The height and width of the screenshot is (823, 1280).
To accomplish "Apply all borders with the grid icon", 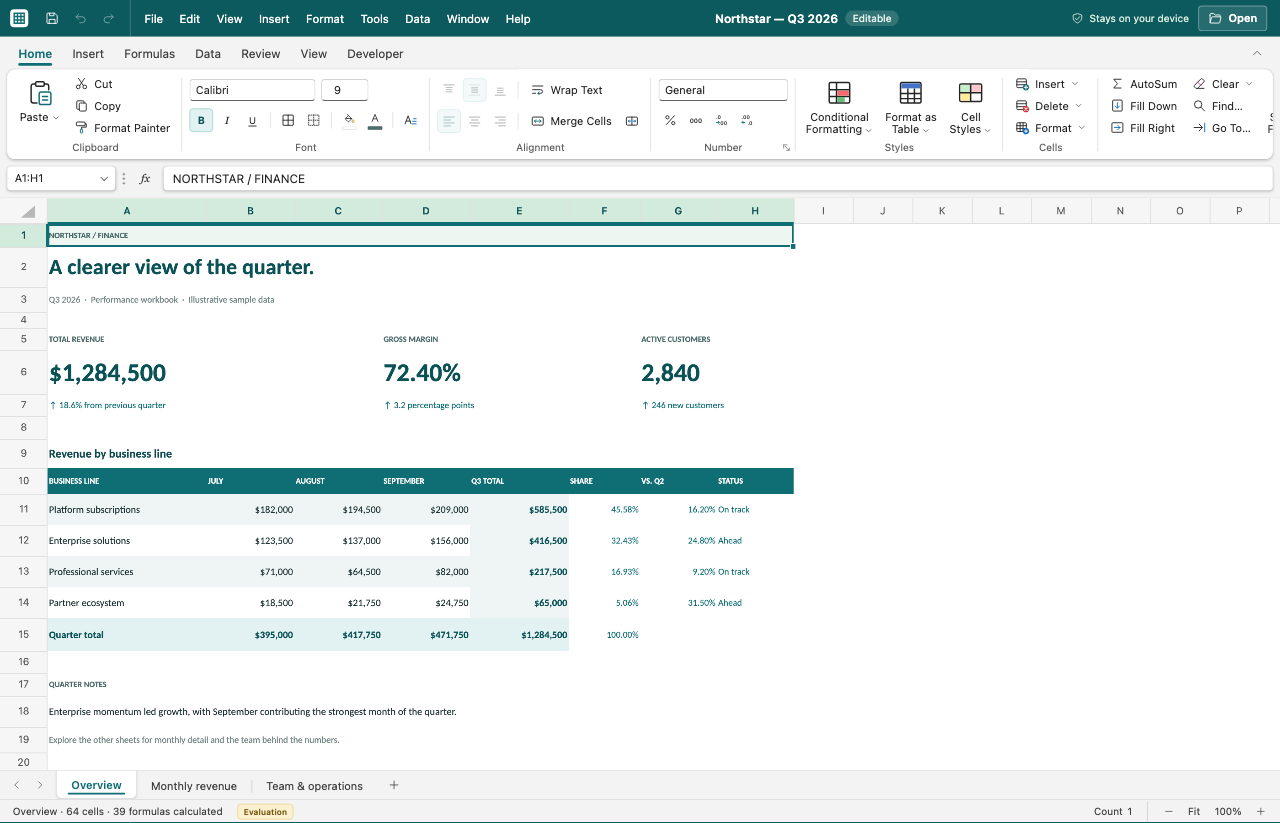I will pos(288,121).
